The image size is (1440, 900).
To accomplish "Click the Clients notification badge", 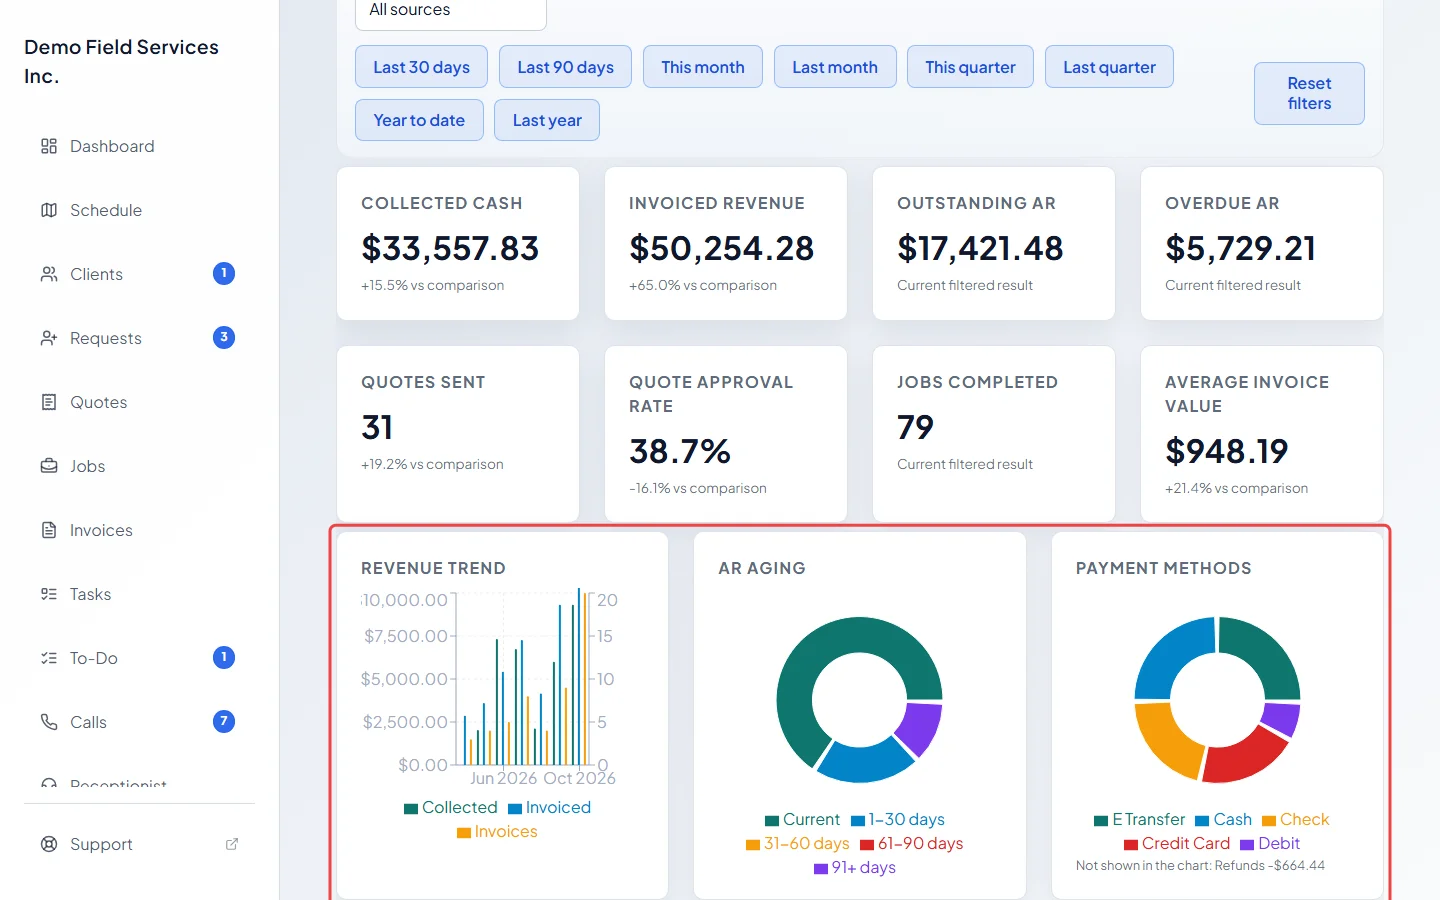I will pyautogui.click(x=224, y=273).
